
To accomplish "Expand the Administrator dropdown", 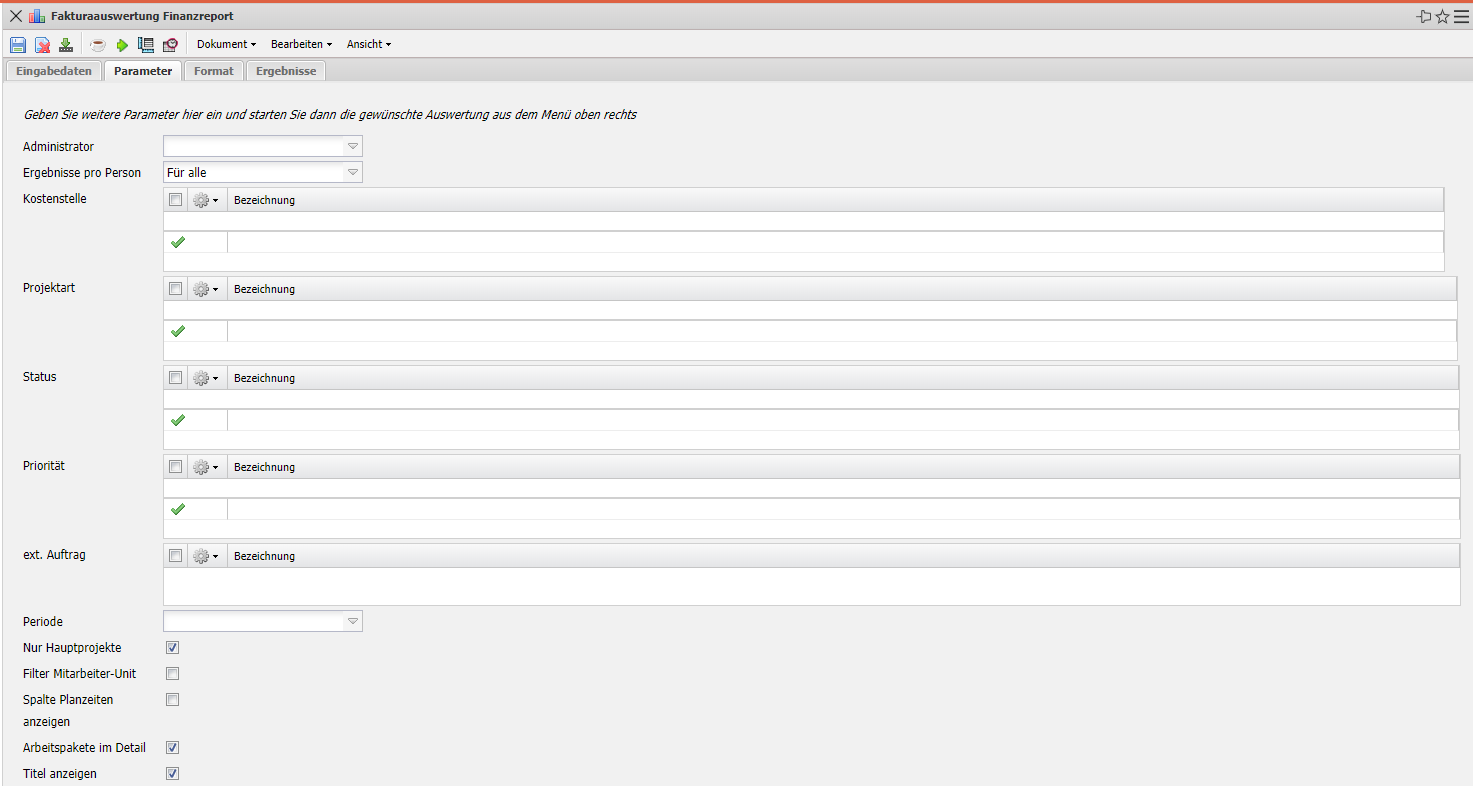I will (x=352, y=146).
